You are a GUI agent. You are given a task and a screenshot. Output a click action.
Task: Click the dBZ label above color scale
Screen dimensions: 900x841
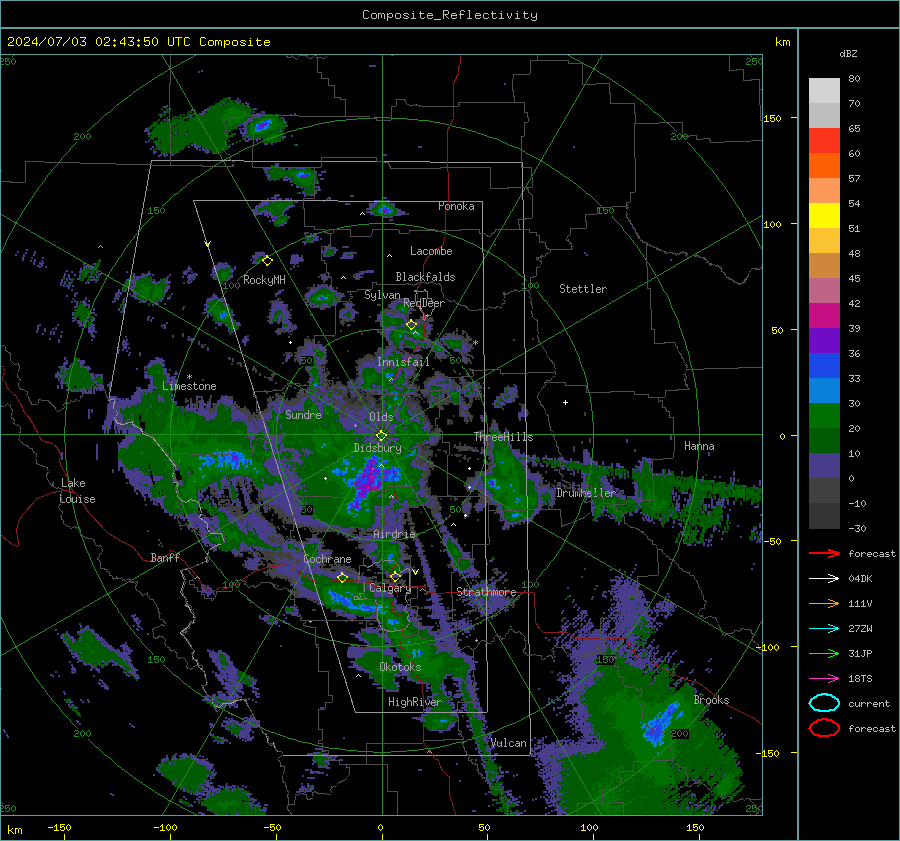[x=848, y=53]
